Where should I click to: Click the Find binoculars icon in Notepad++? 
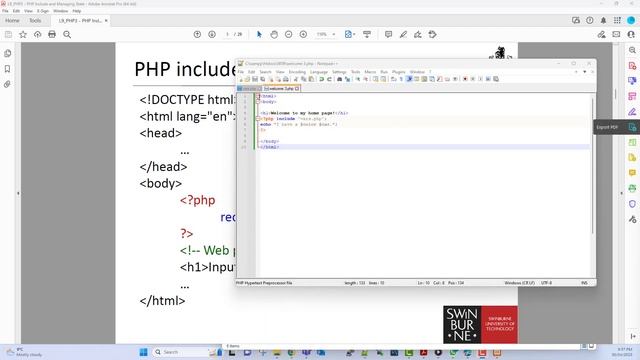point(339,79)
